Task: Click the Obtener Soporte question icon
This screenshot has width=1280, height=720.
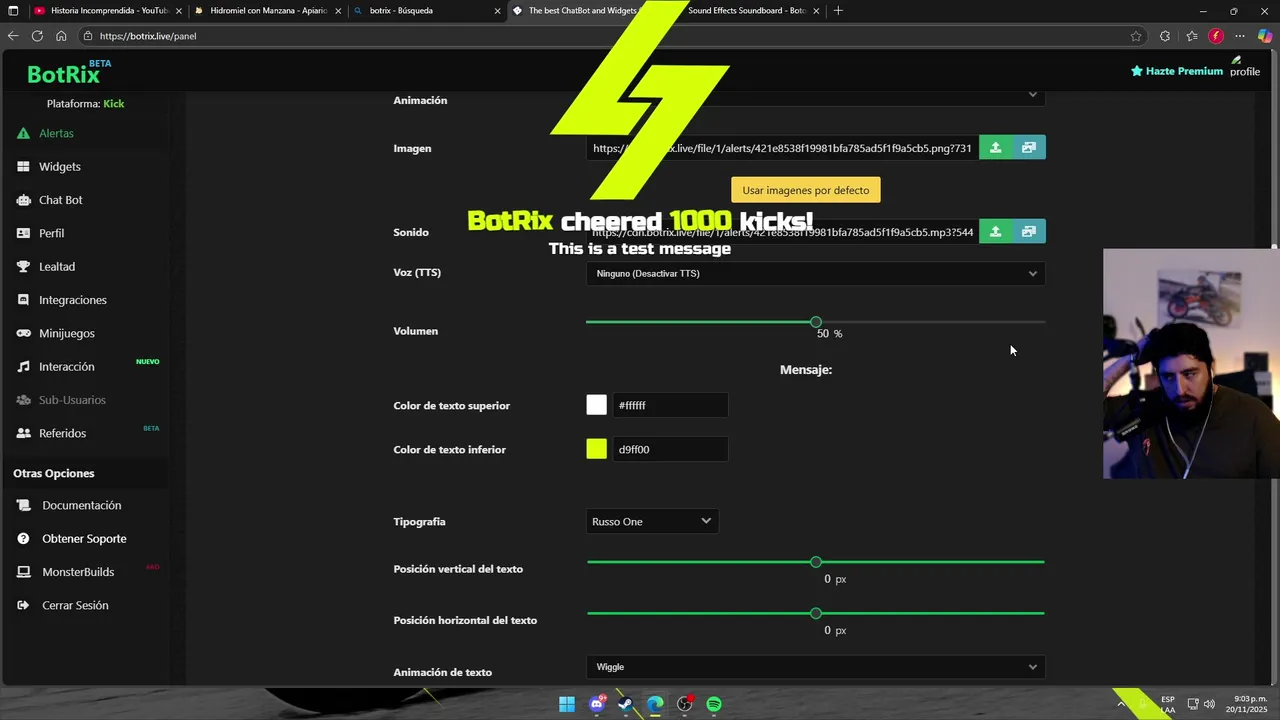Action: click(x=23, y=538)
